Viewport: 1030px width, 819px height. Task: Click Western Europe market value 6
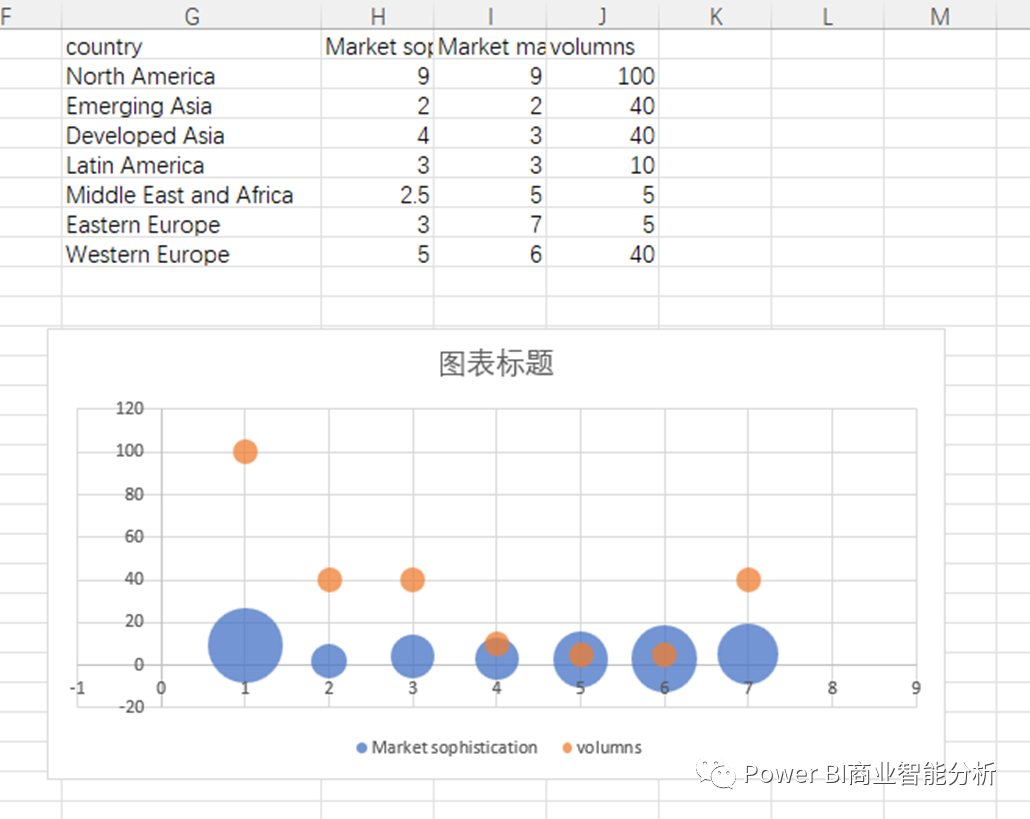tap(490, 254)
